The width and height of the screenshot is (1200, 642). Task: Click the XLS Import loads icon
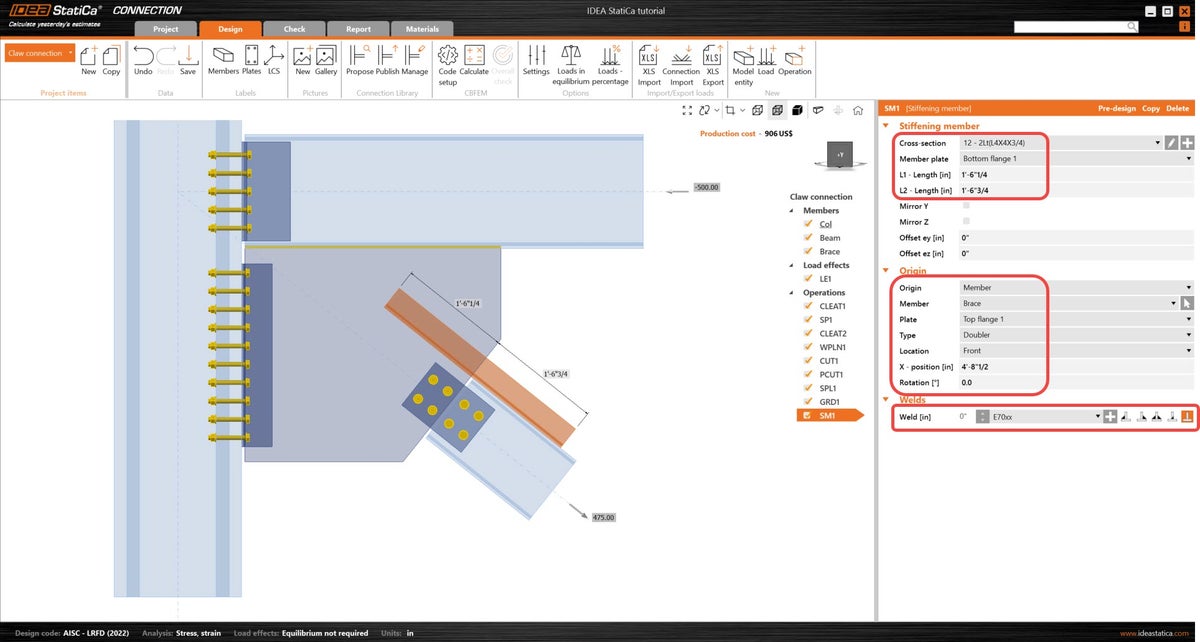point(649,62)
